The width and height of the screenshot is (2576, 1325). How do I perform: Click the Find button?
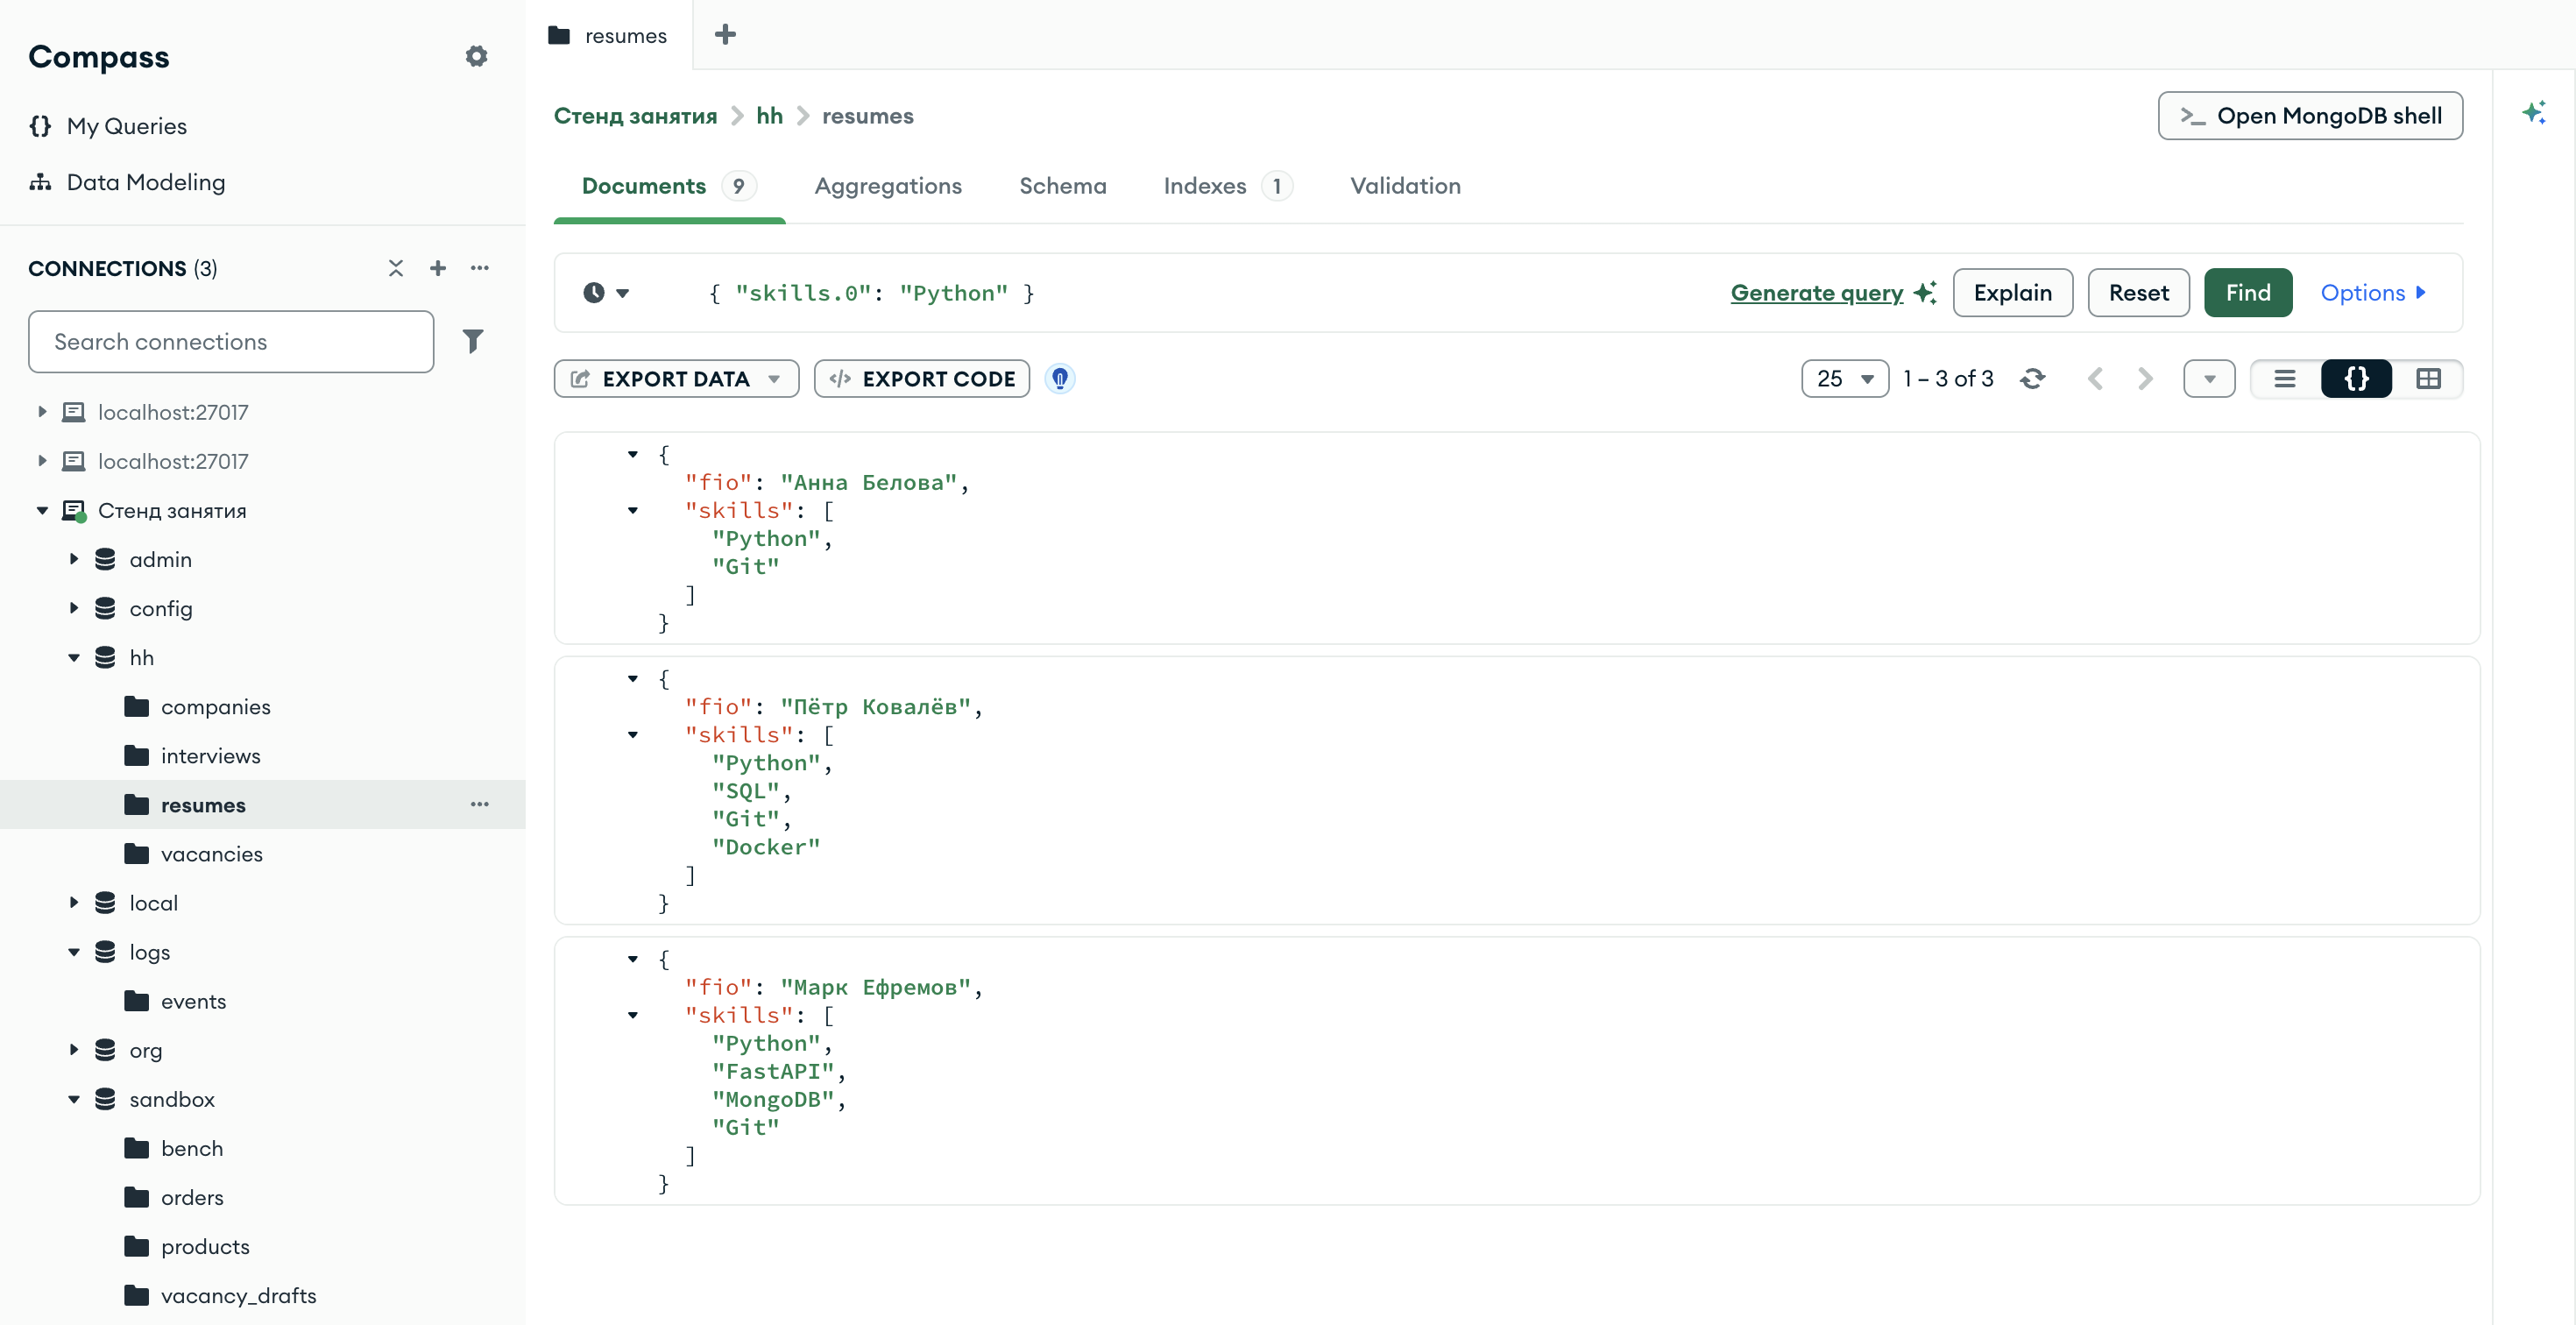coord(2247,293)
